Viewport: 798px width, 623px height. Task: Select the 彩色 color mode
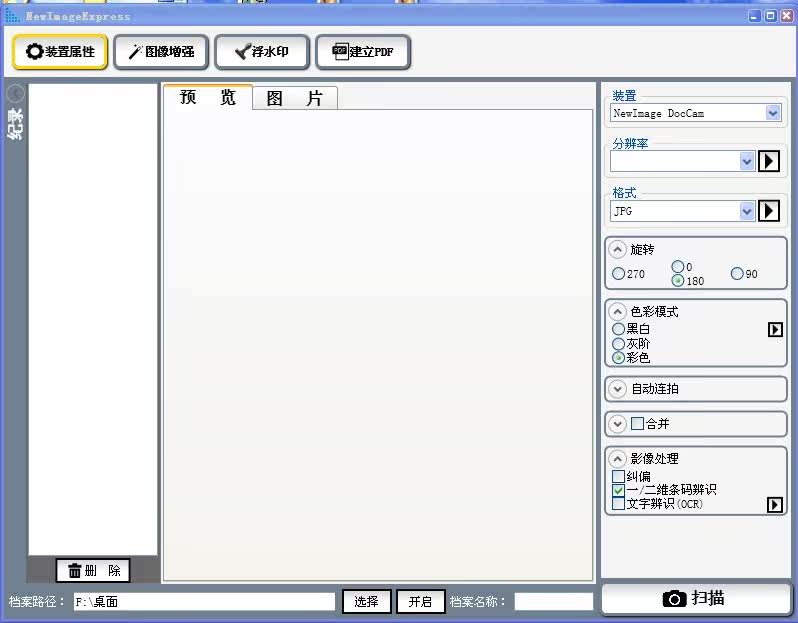coord(618,358)
